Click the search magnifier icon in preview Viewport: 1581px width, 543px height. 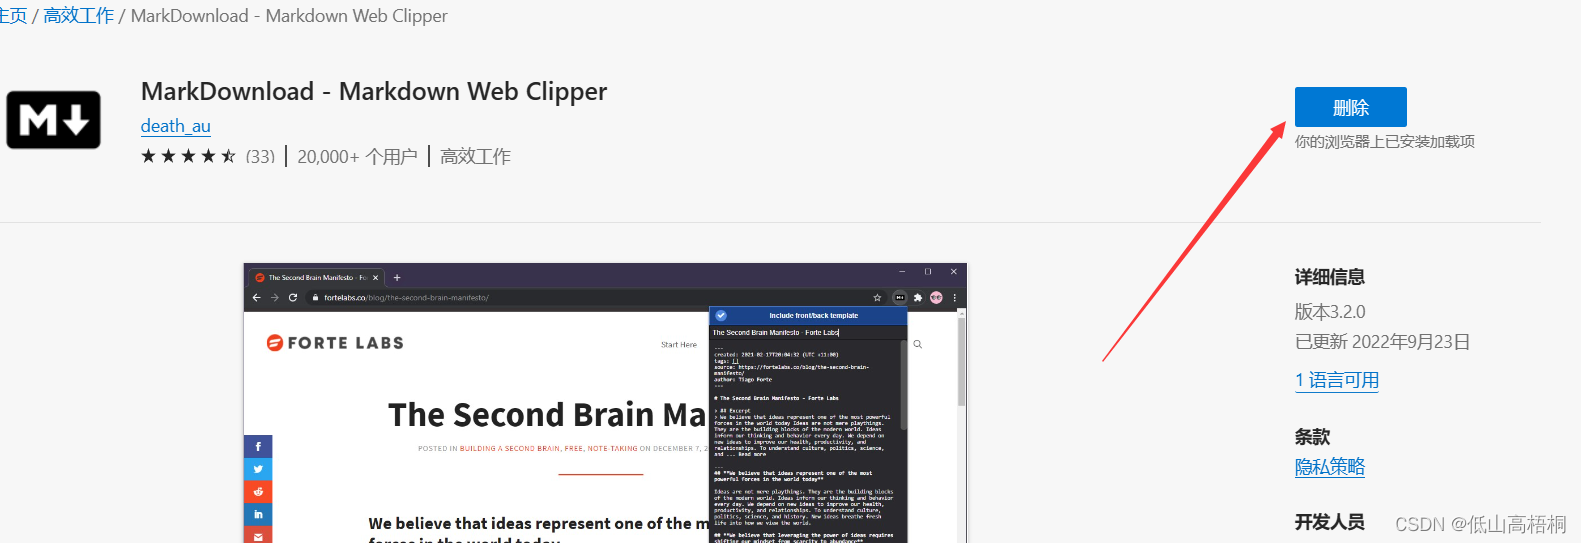tap(917, 344)
